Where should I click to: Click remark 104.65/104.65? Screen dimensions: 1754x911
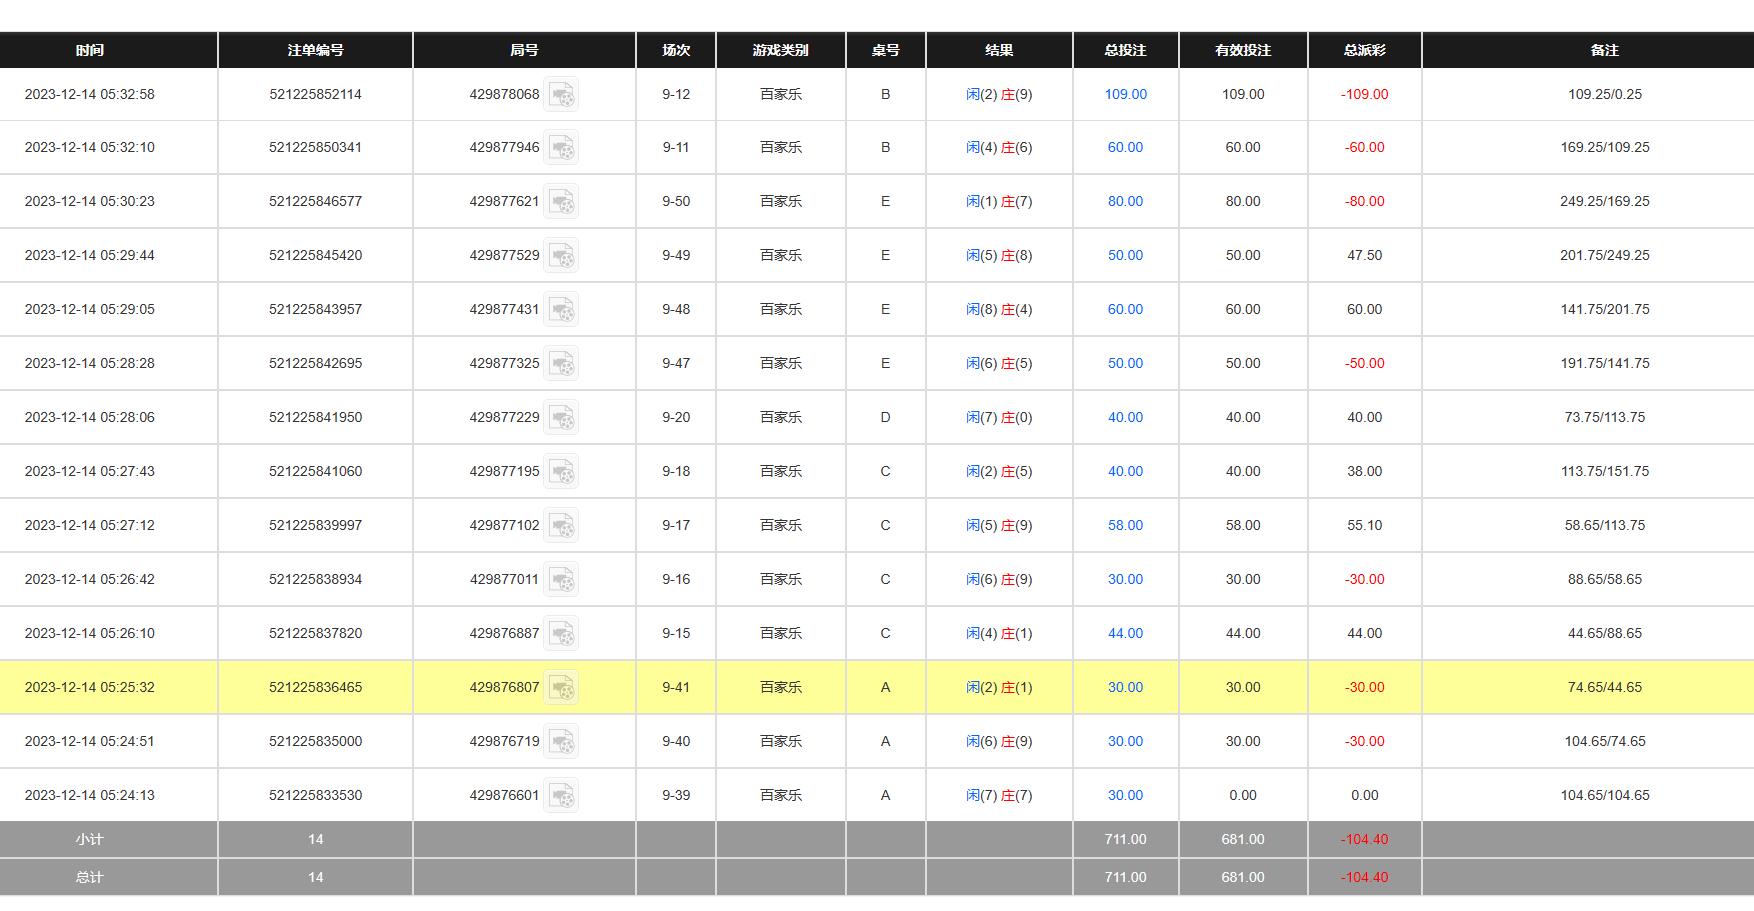pyautogui.click(x=1604, y=795)
